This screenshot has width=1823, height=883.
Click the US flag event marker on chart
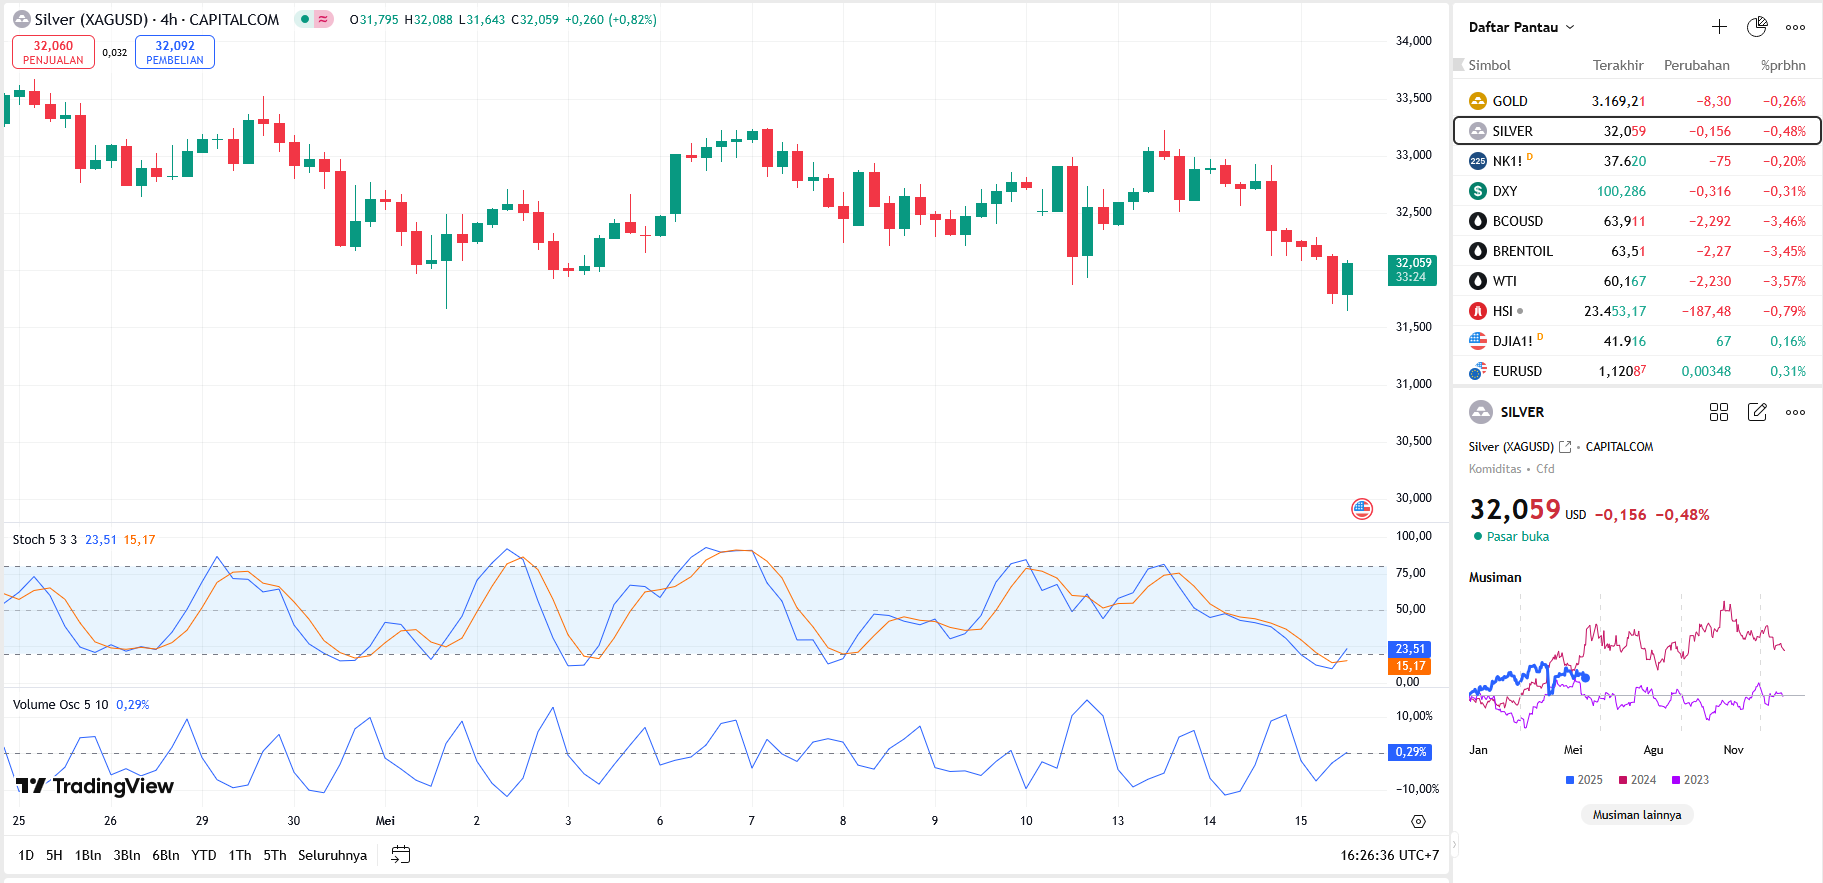(x=1362, y=509)
